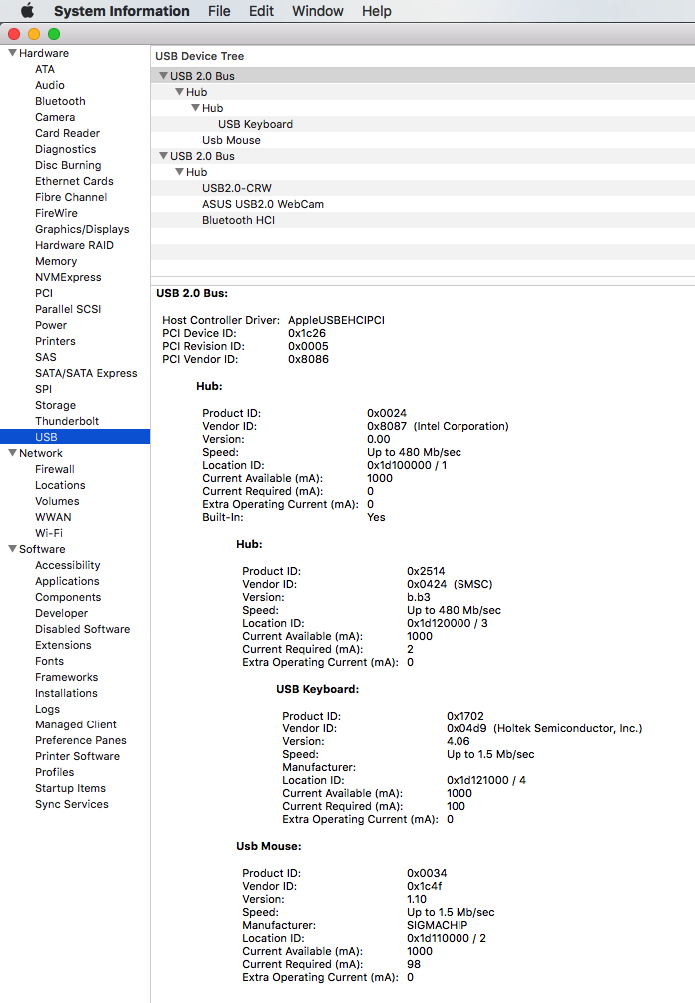View Startup Items in Software section
This screenshot has height=1003, width=695.
point(70,788)
